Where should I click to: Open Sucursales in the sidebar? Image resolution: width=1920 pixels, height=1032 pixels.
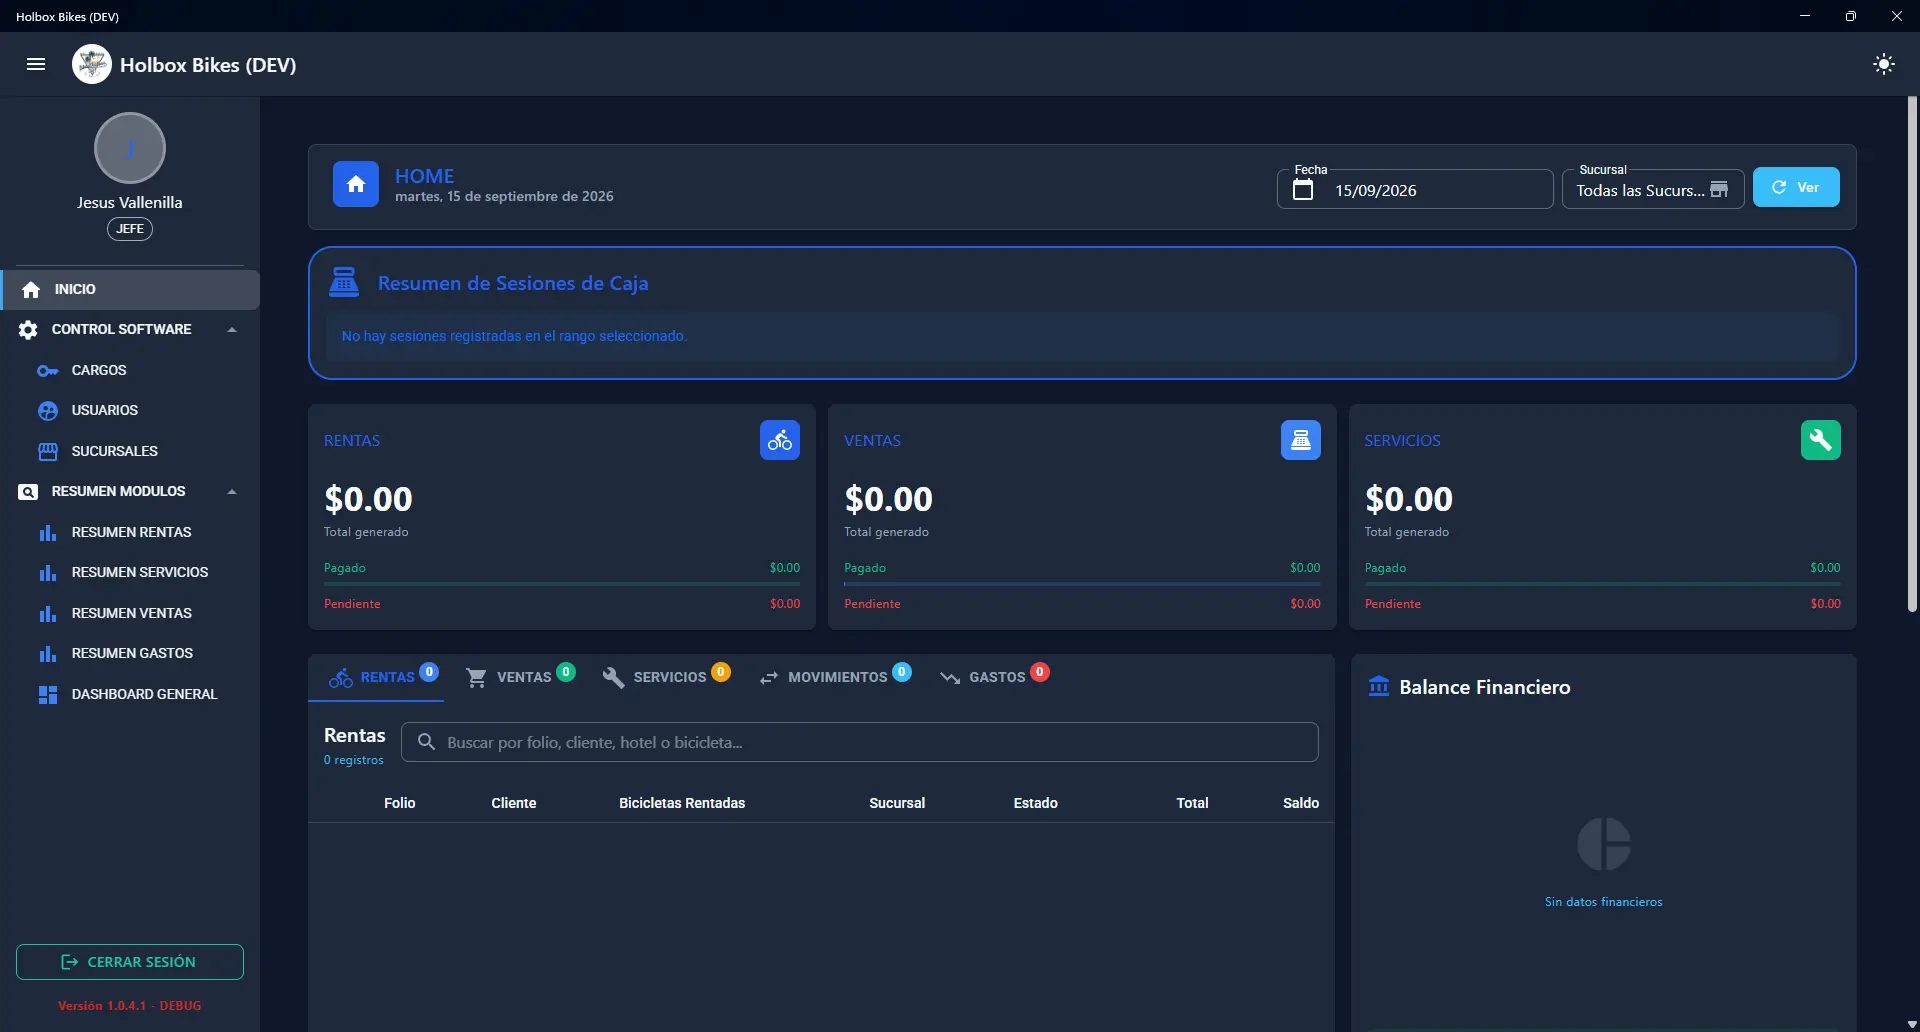tap(130, 451)
